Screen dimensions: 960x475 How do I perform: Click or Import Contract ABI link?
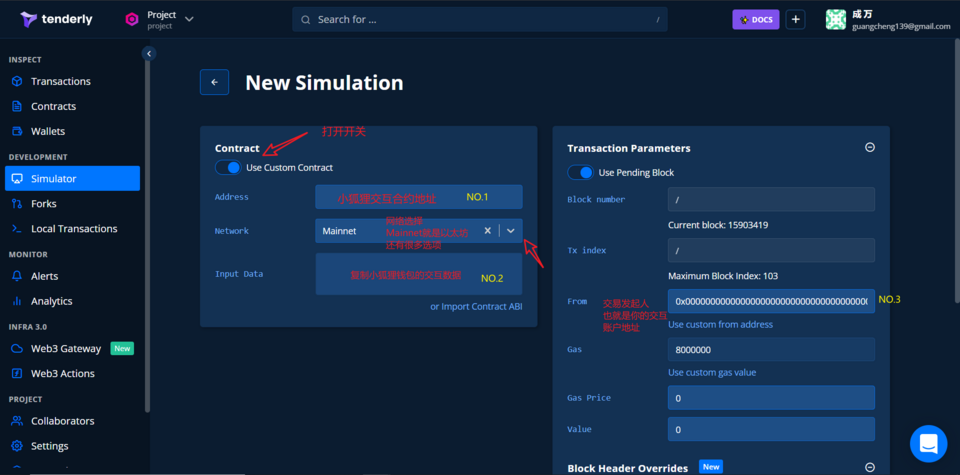476,307
